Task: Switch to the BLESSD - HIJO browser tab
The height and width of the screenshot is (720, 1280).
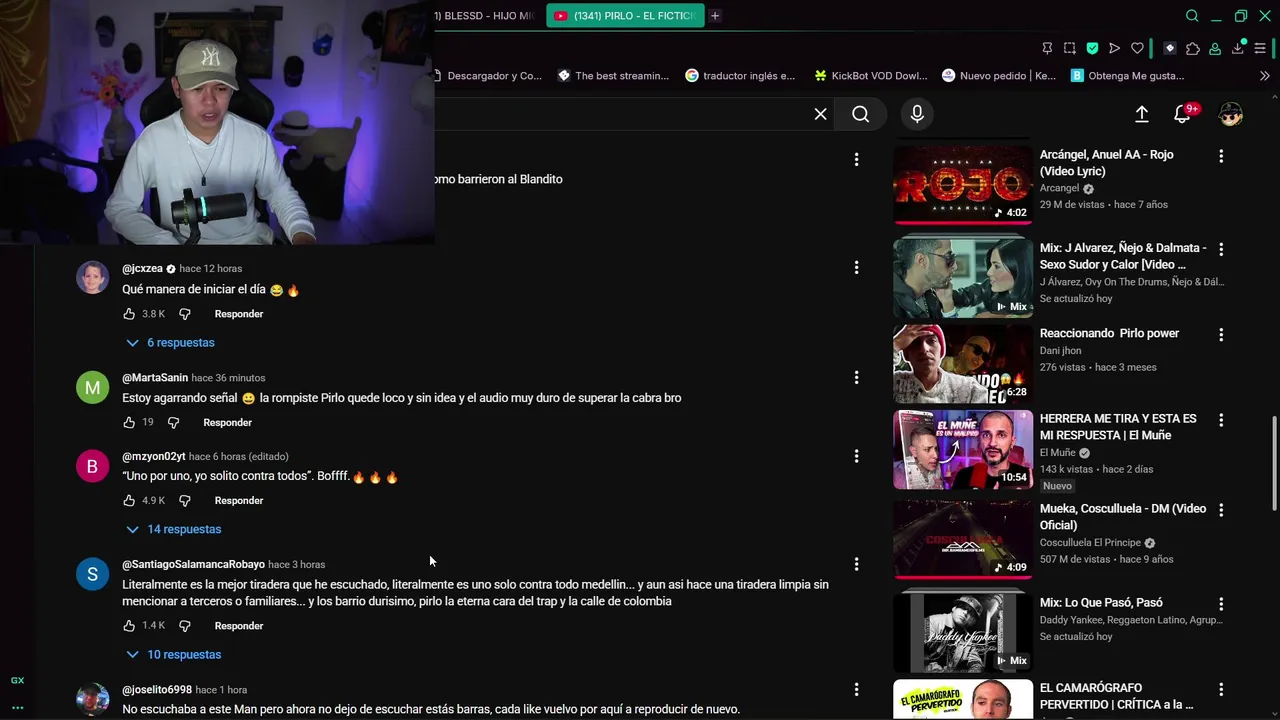Action: 487,16
